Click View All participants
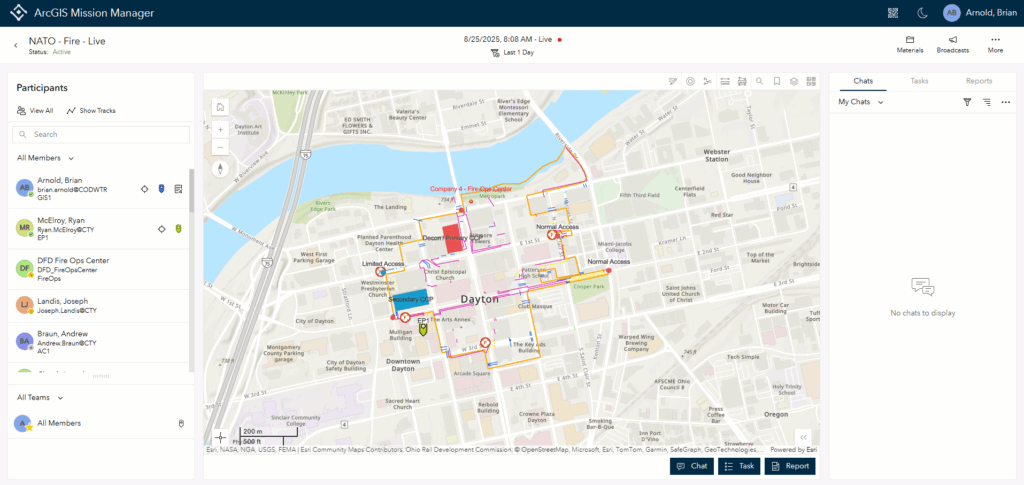The height and width of the screenshot is (485, 1024). click(x=35, y=110)
